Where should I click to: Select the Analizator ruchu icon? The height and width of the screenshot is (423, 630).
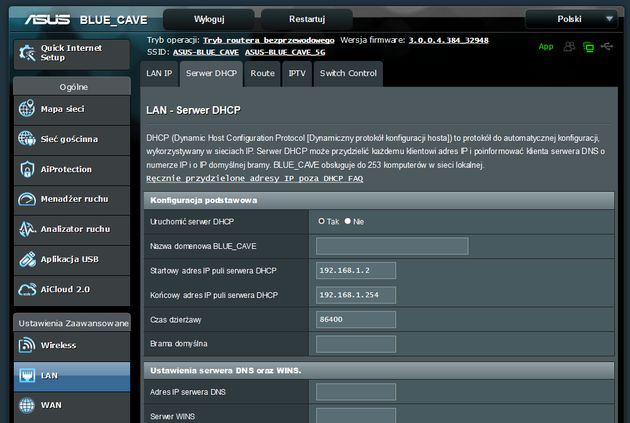(x=27, y=229)
